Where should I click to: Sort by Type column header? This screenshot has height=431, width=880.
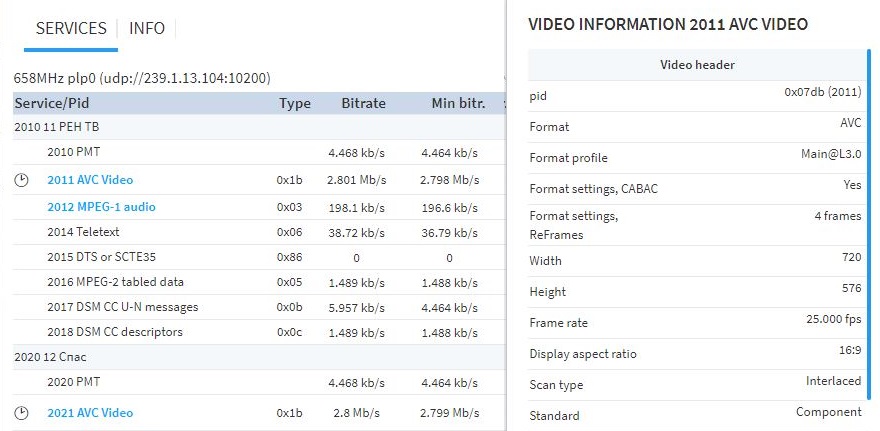point(294,103)
